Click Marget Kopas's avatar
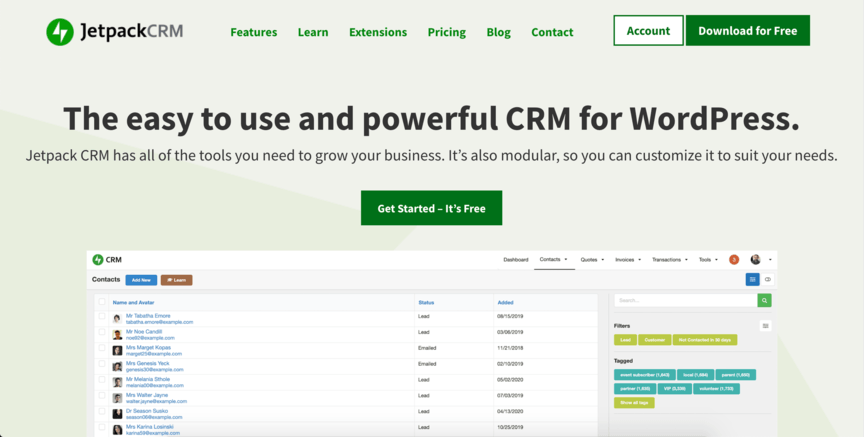 coord(117,350)
